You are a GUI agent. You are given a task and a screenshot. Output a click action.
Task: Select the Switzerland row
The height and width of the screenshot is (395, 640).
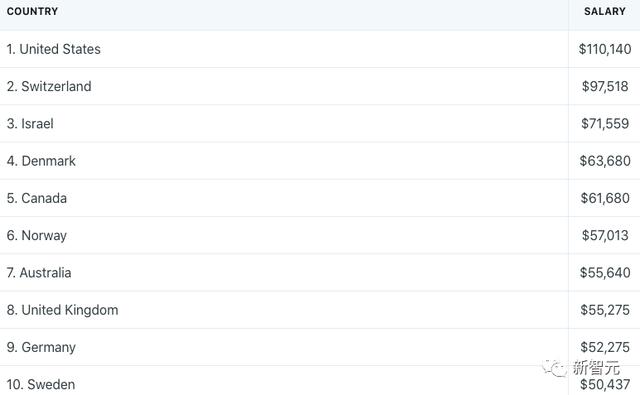point(320,87)
